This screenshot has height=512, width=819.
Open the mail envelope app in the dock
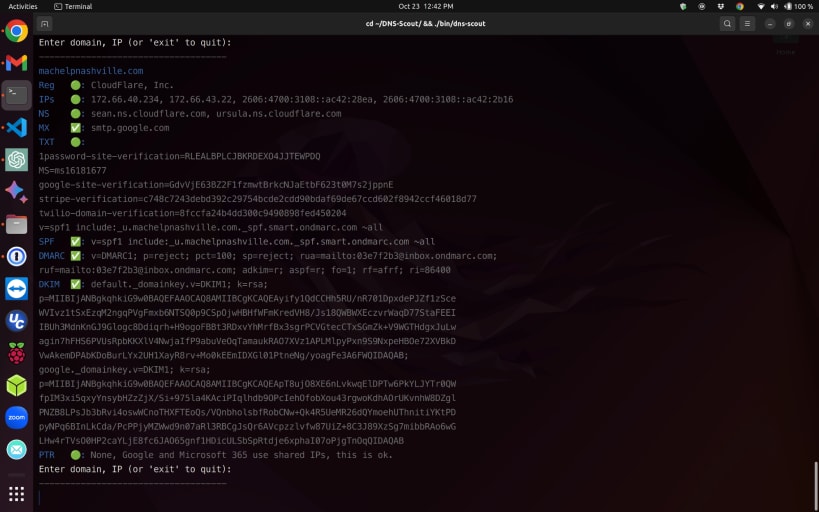[x=16, y=450]
